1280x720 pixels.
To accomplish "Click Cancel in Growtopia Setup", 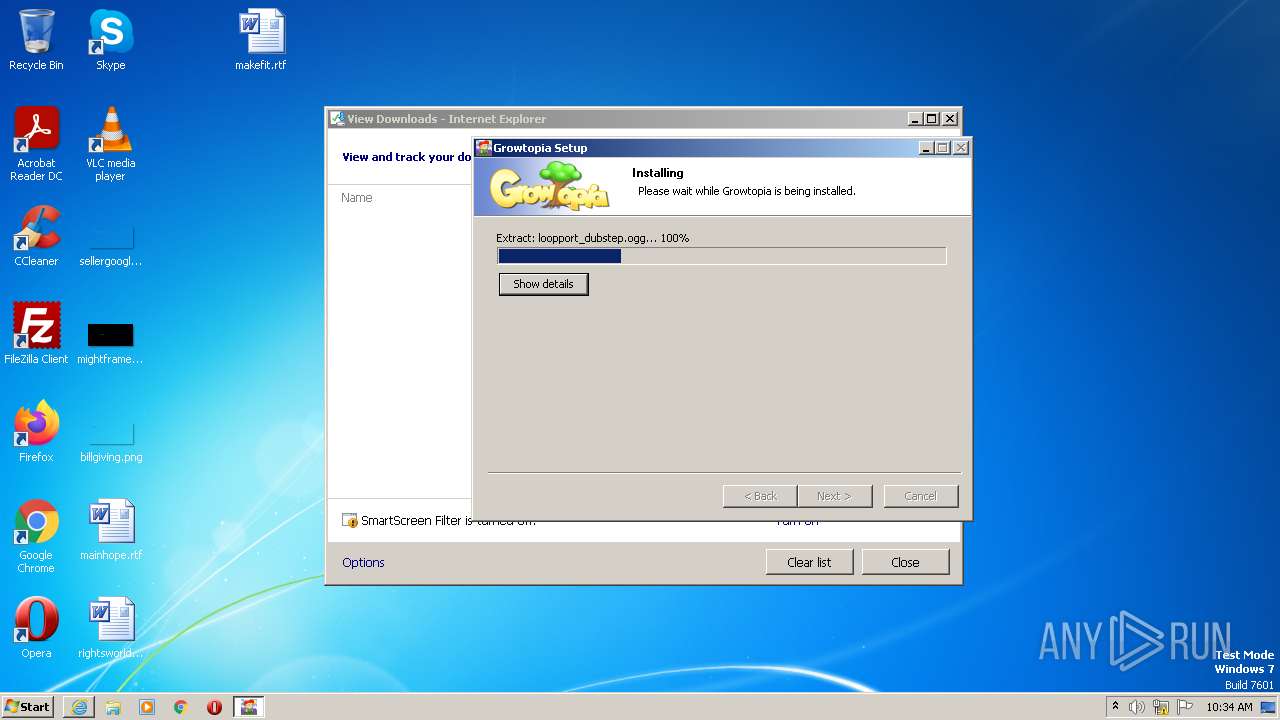I will pyautogui.click(x=920, y=496).
